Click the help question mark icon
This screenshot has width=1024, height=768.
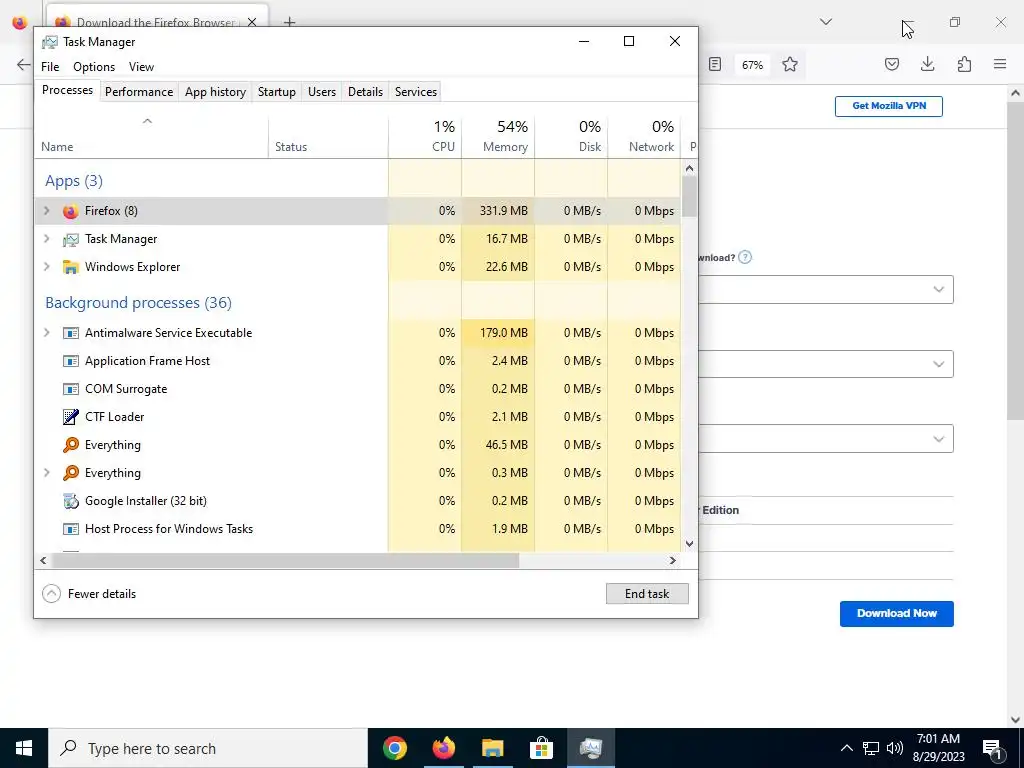(x=744, y=257)
